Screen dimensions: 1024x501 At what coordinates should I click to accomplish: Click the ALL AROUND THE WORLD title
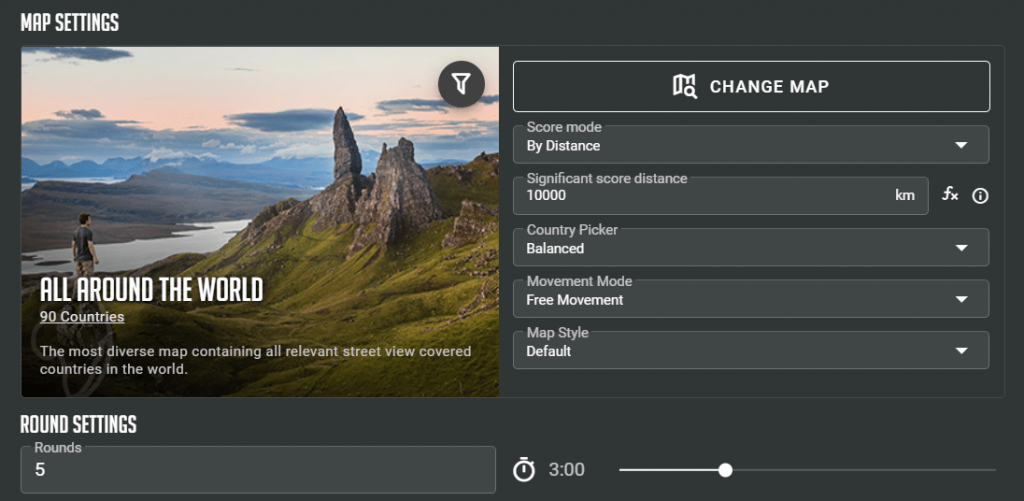[152, 289]
